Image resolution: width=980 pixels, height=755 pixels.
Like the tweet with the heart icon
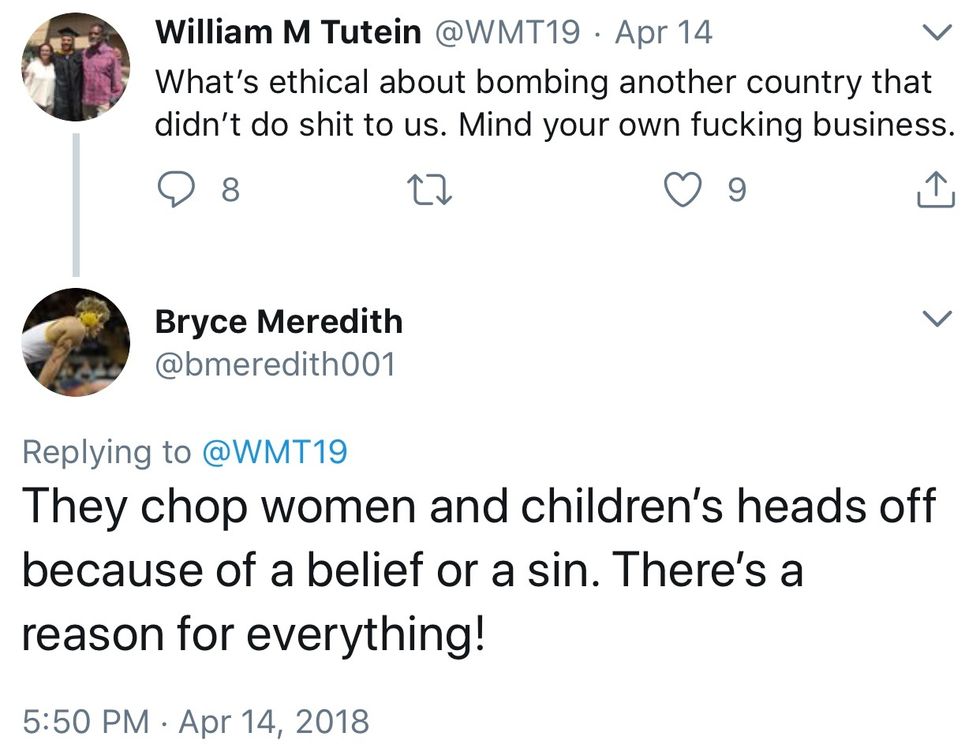pyautogui.click(x=683, y=189)
